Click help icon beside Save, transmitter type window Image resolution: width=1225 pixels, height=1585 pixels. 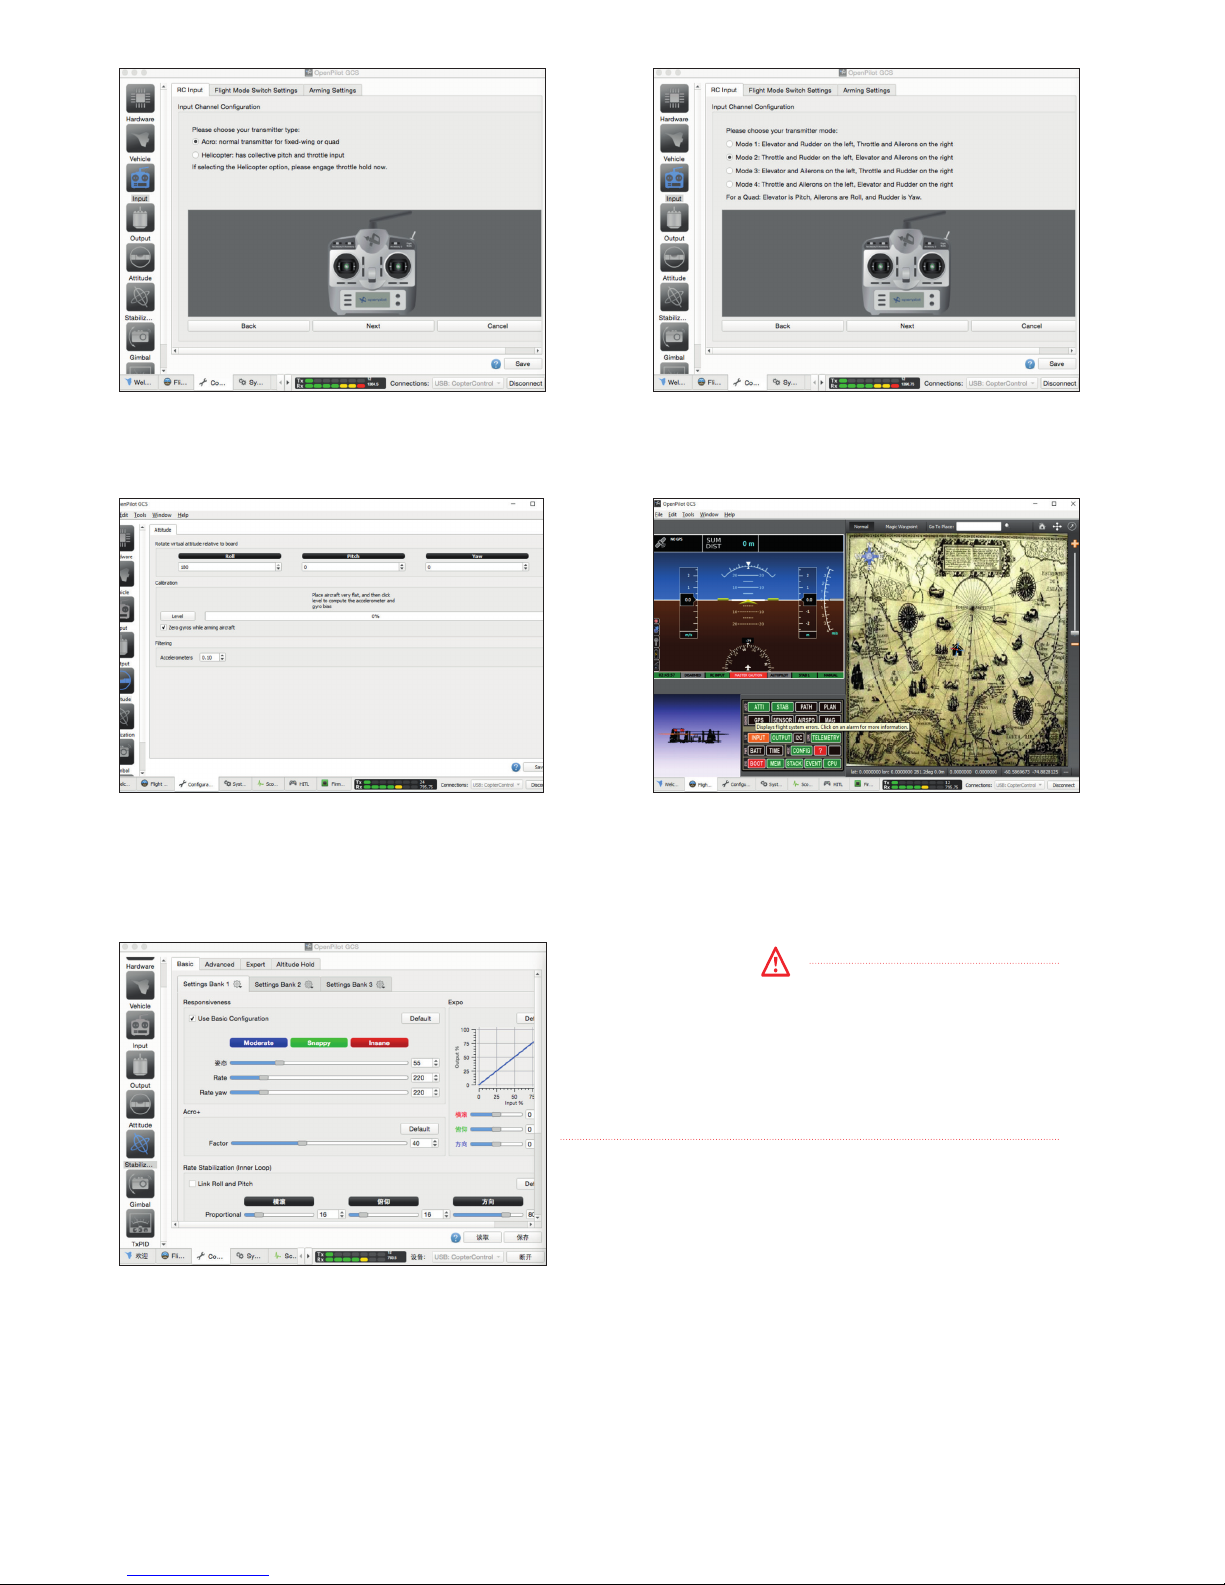point(496,364)
